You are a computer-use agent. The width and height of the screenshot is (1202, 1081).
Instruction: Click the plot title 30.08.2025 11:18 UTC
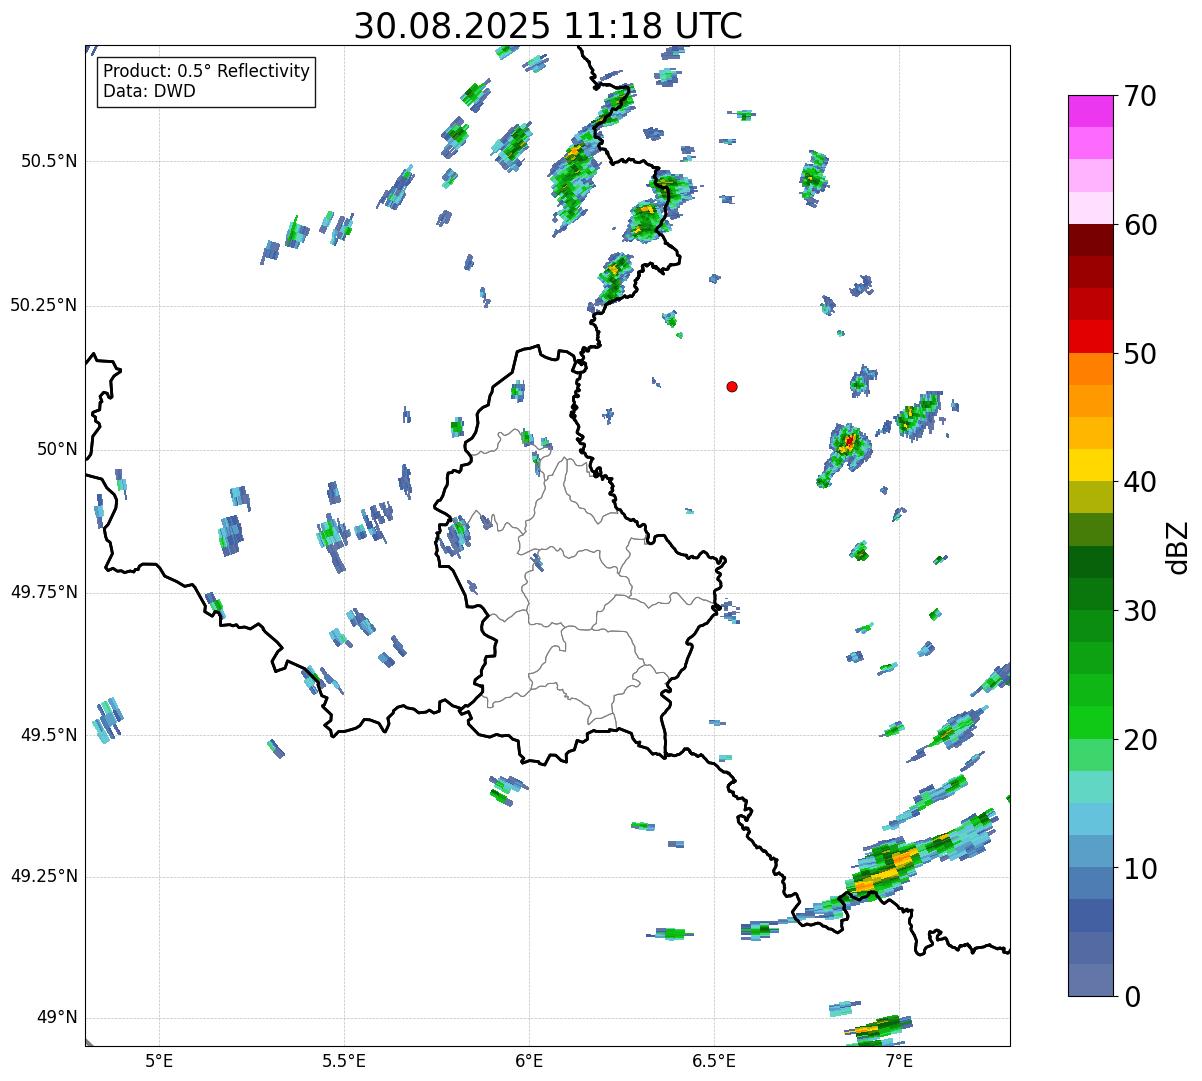[x=548, y=25]
